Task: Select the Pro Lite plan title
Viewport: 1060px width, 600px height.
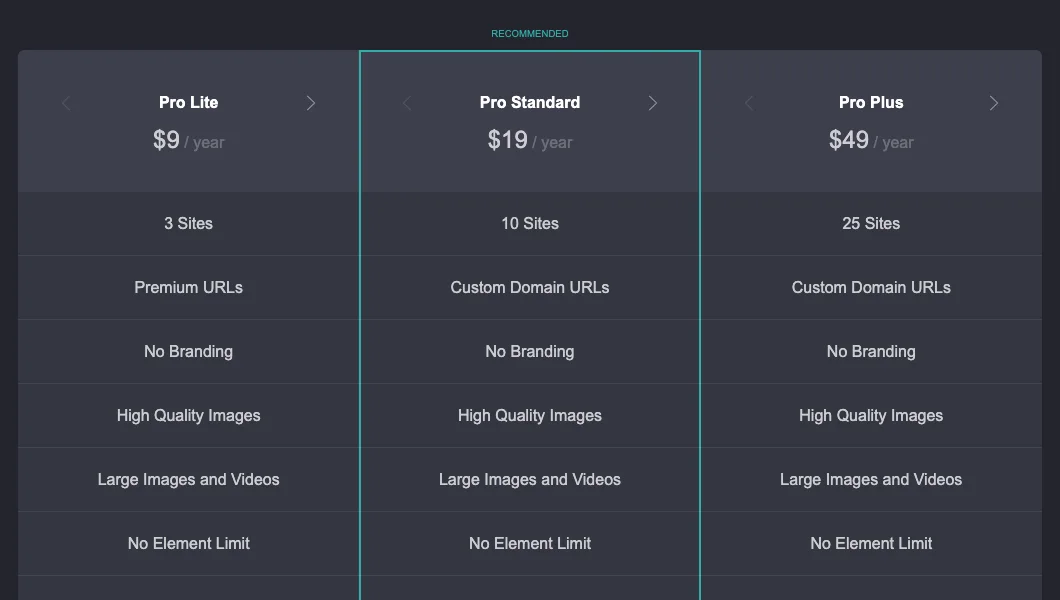Action: pyautogui.click(x=189, y=102)
